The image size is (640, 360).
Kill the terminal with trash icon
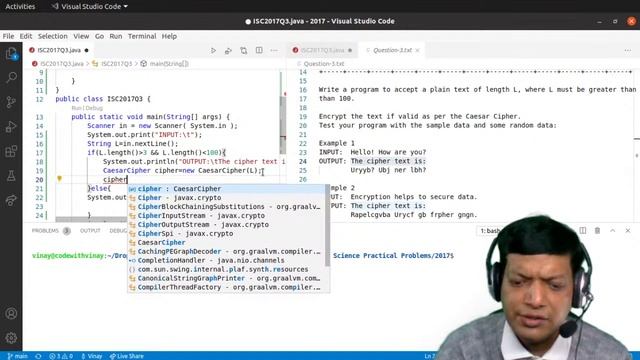597,231
